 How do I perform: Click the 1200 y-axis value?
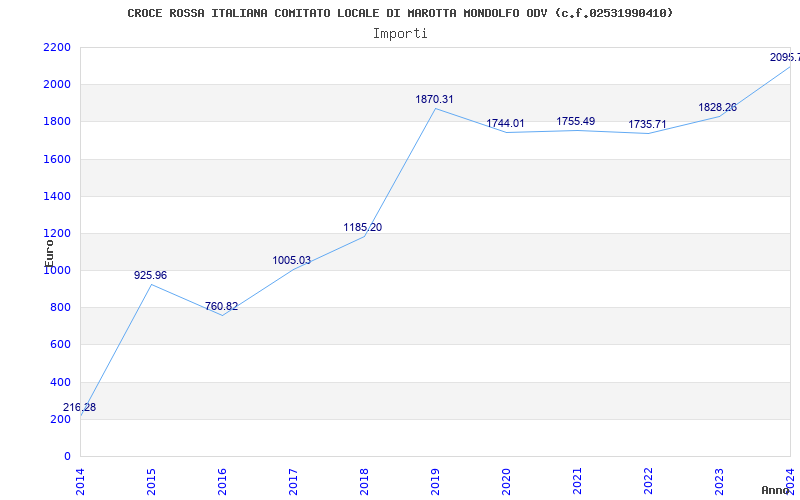coord(57,234)
